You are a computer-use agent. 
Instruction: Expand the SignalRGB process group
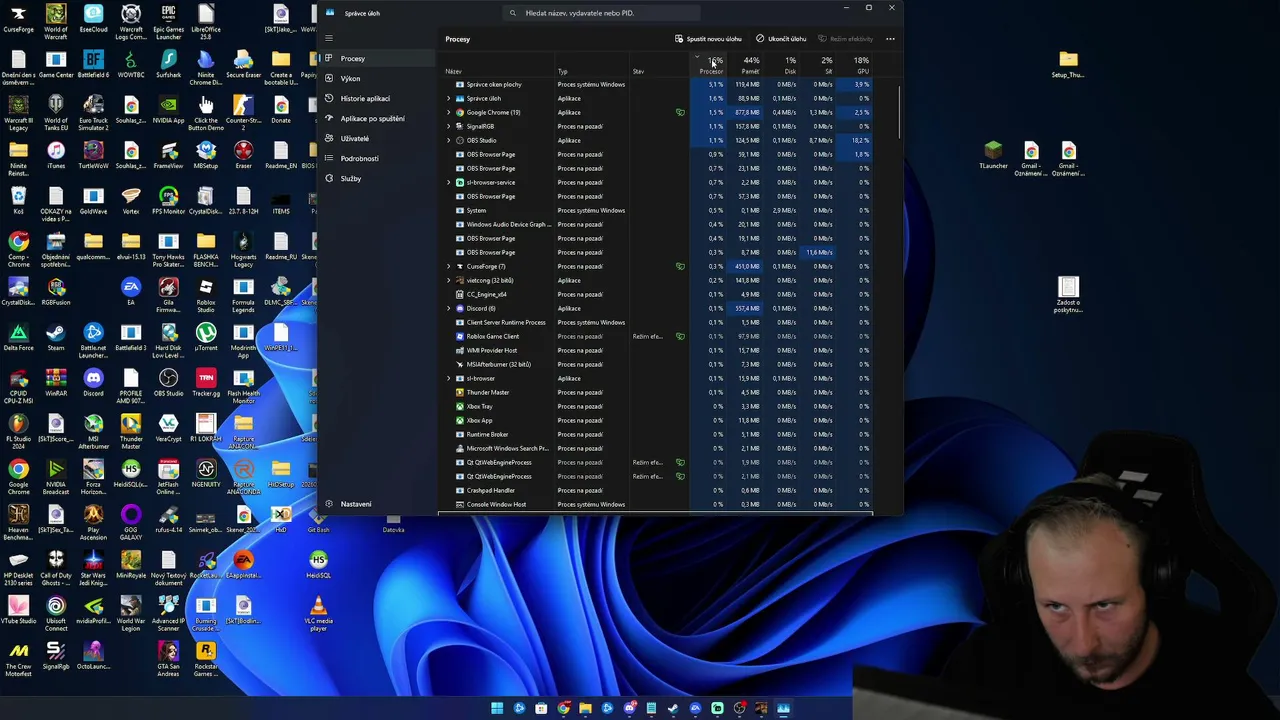coord(448,126)
